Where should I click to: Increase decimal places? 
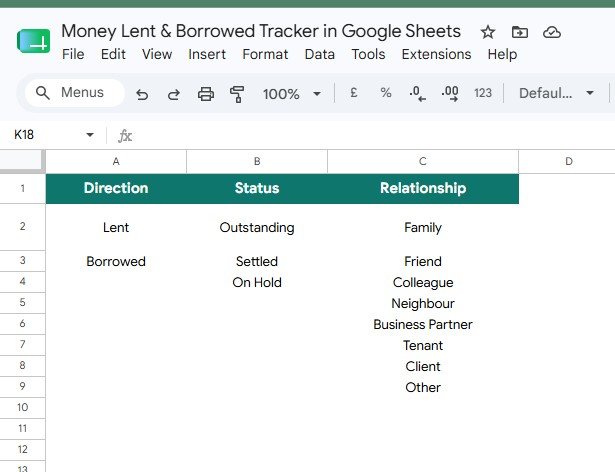(450, 94)
